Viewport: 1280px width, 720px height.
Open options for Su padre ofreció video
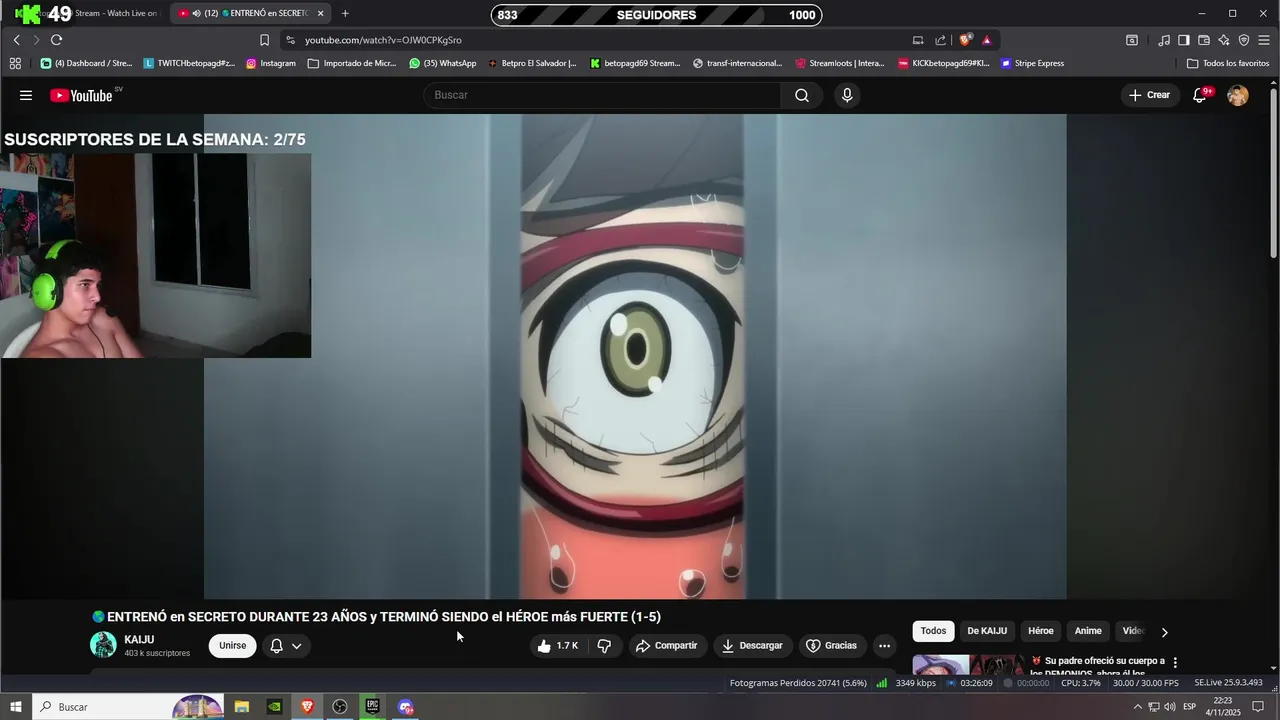[x=1175, y=663]
